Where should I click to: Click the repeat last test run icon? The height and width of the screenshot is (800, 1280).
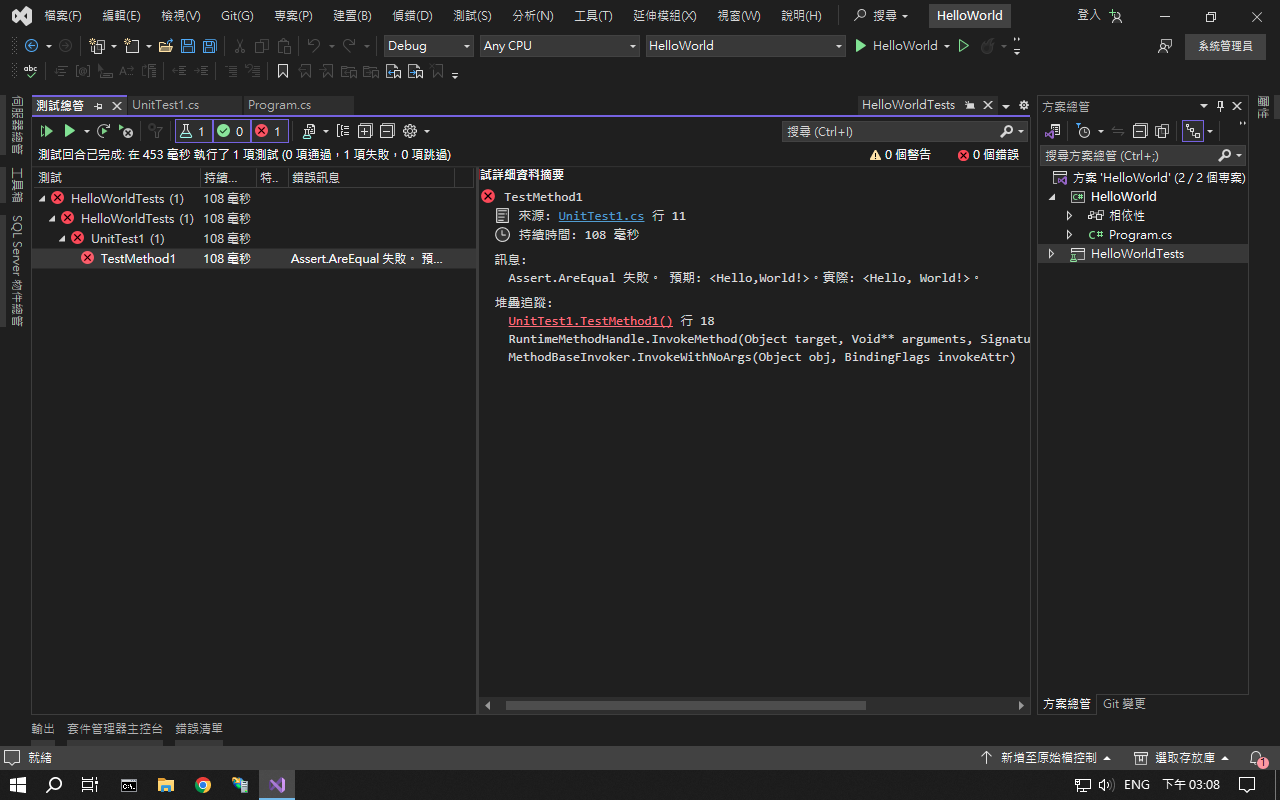click(x=103, y=131)
